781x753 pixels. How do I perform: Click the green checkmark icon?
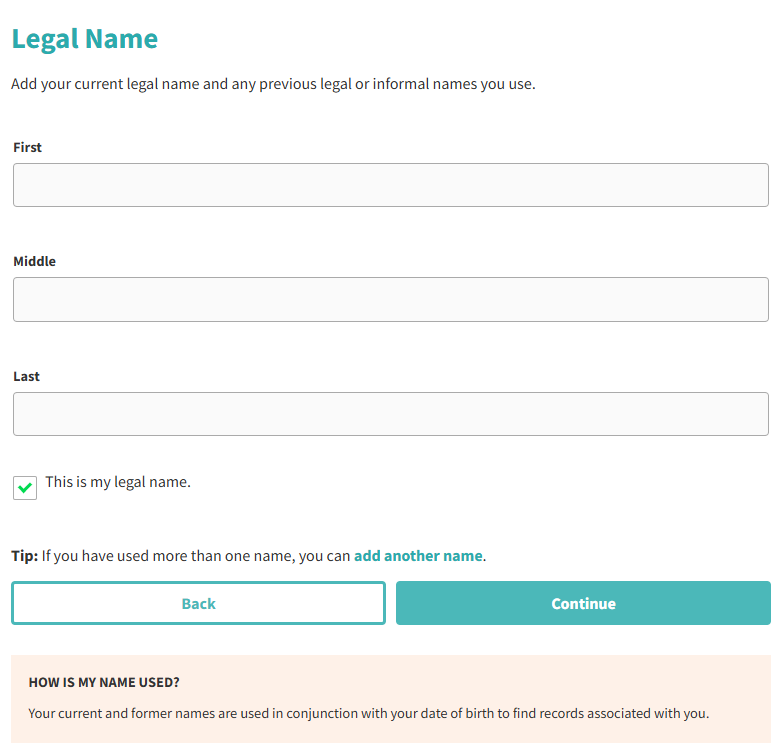[25, 487]
